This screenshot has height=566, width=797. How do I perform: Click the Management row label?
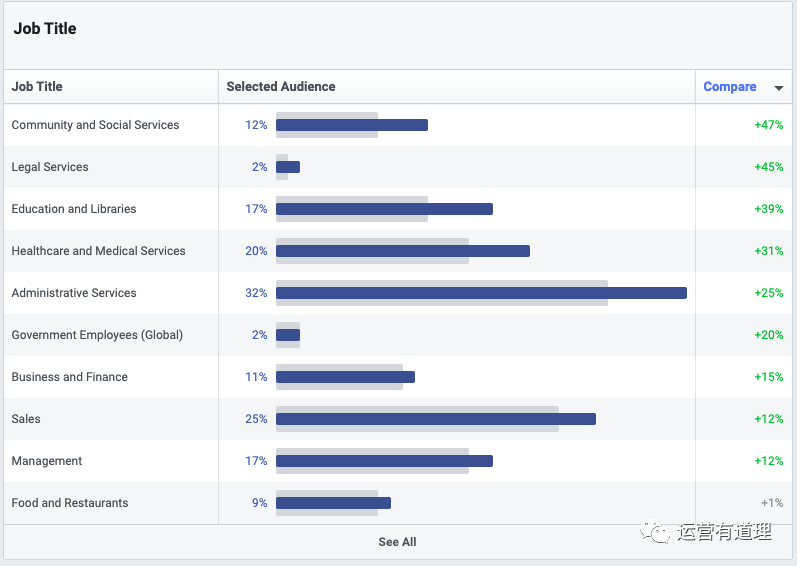47,461
